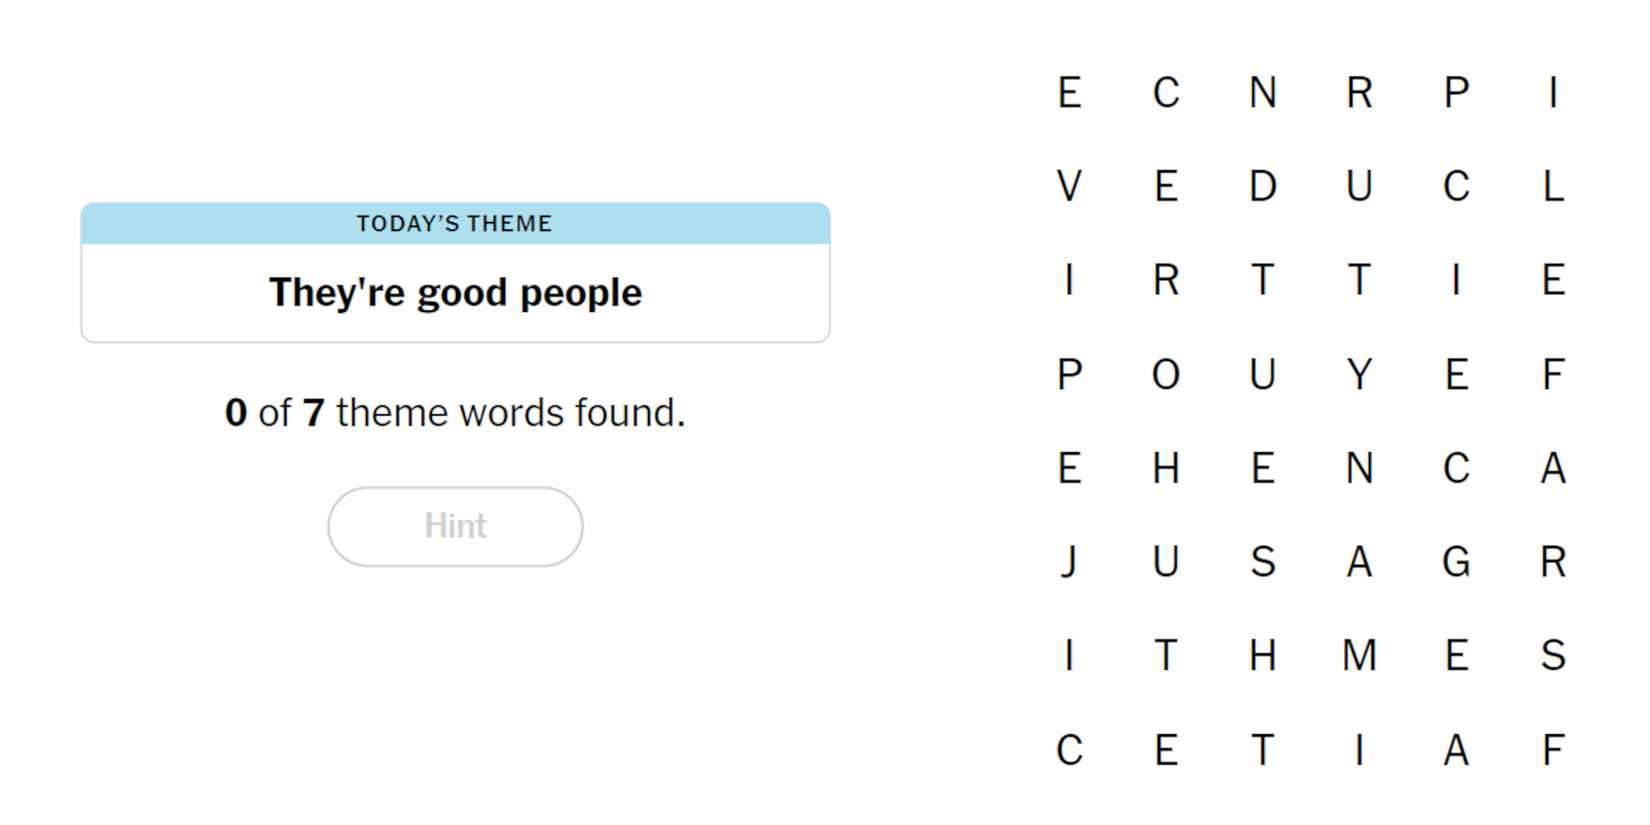
Task: Click the H between E and E
Action: tap(1166, 468)
